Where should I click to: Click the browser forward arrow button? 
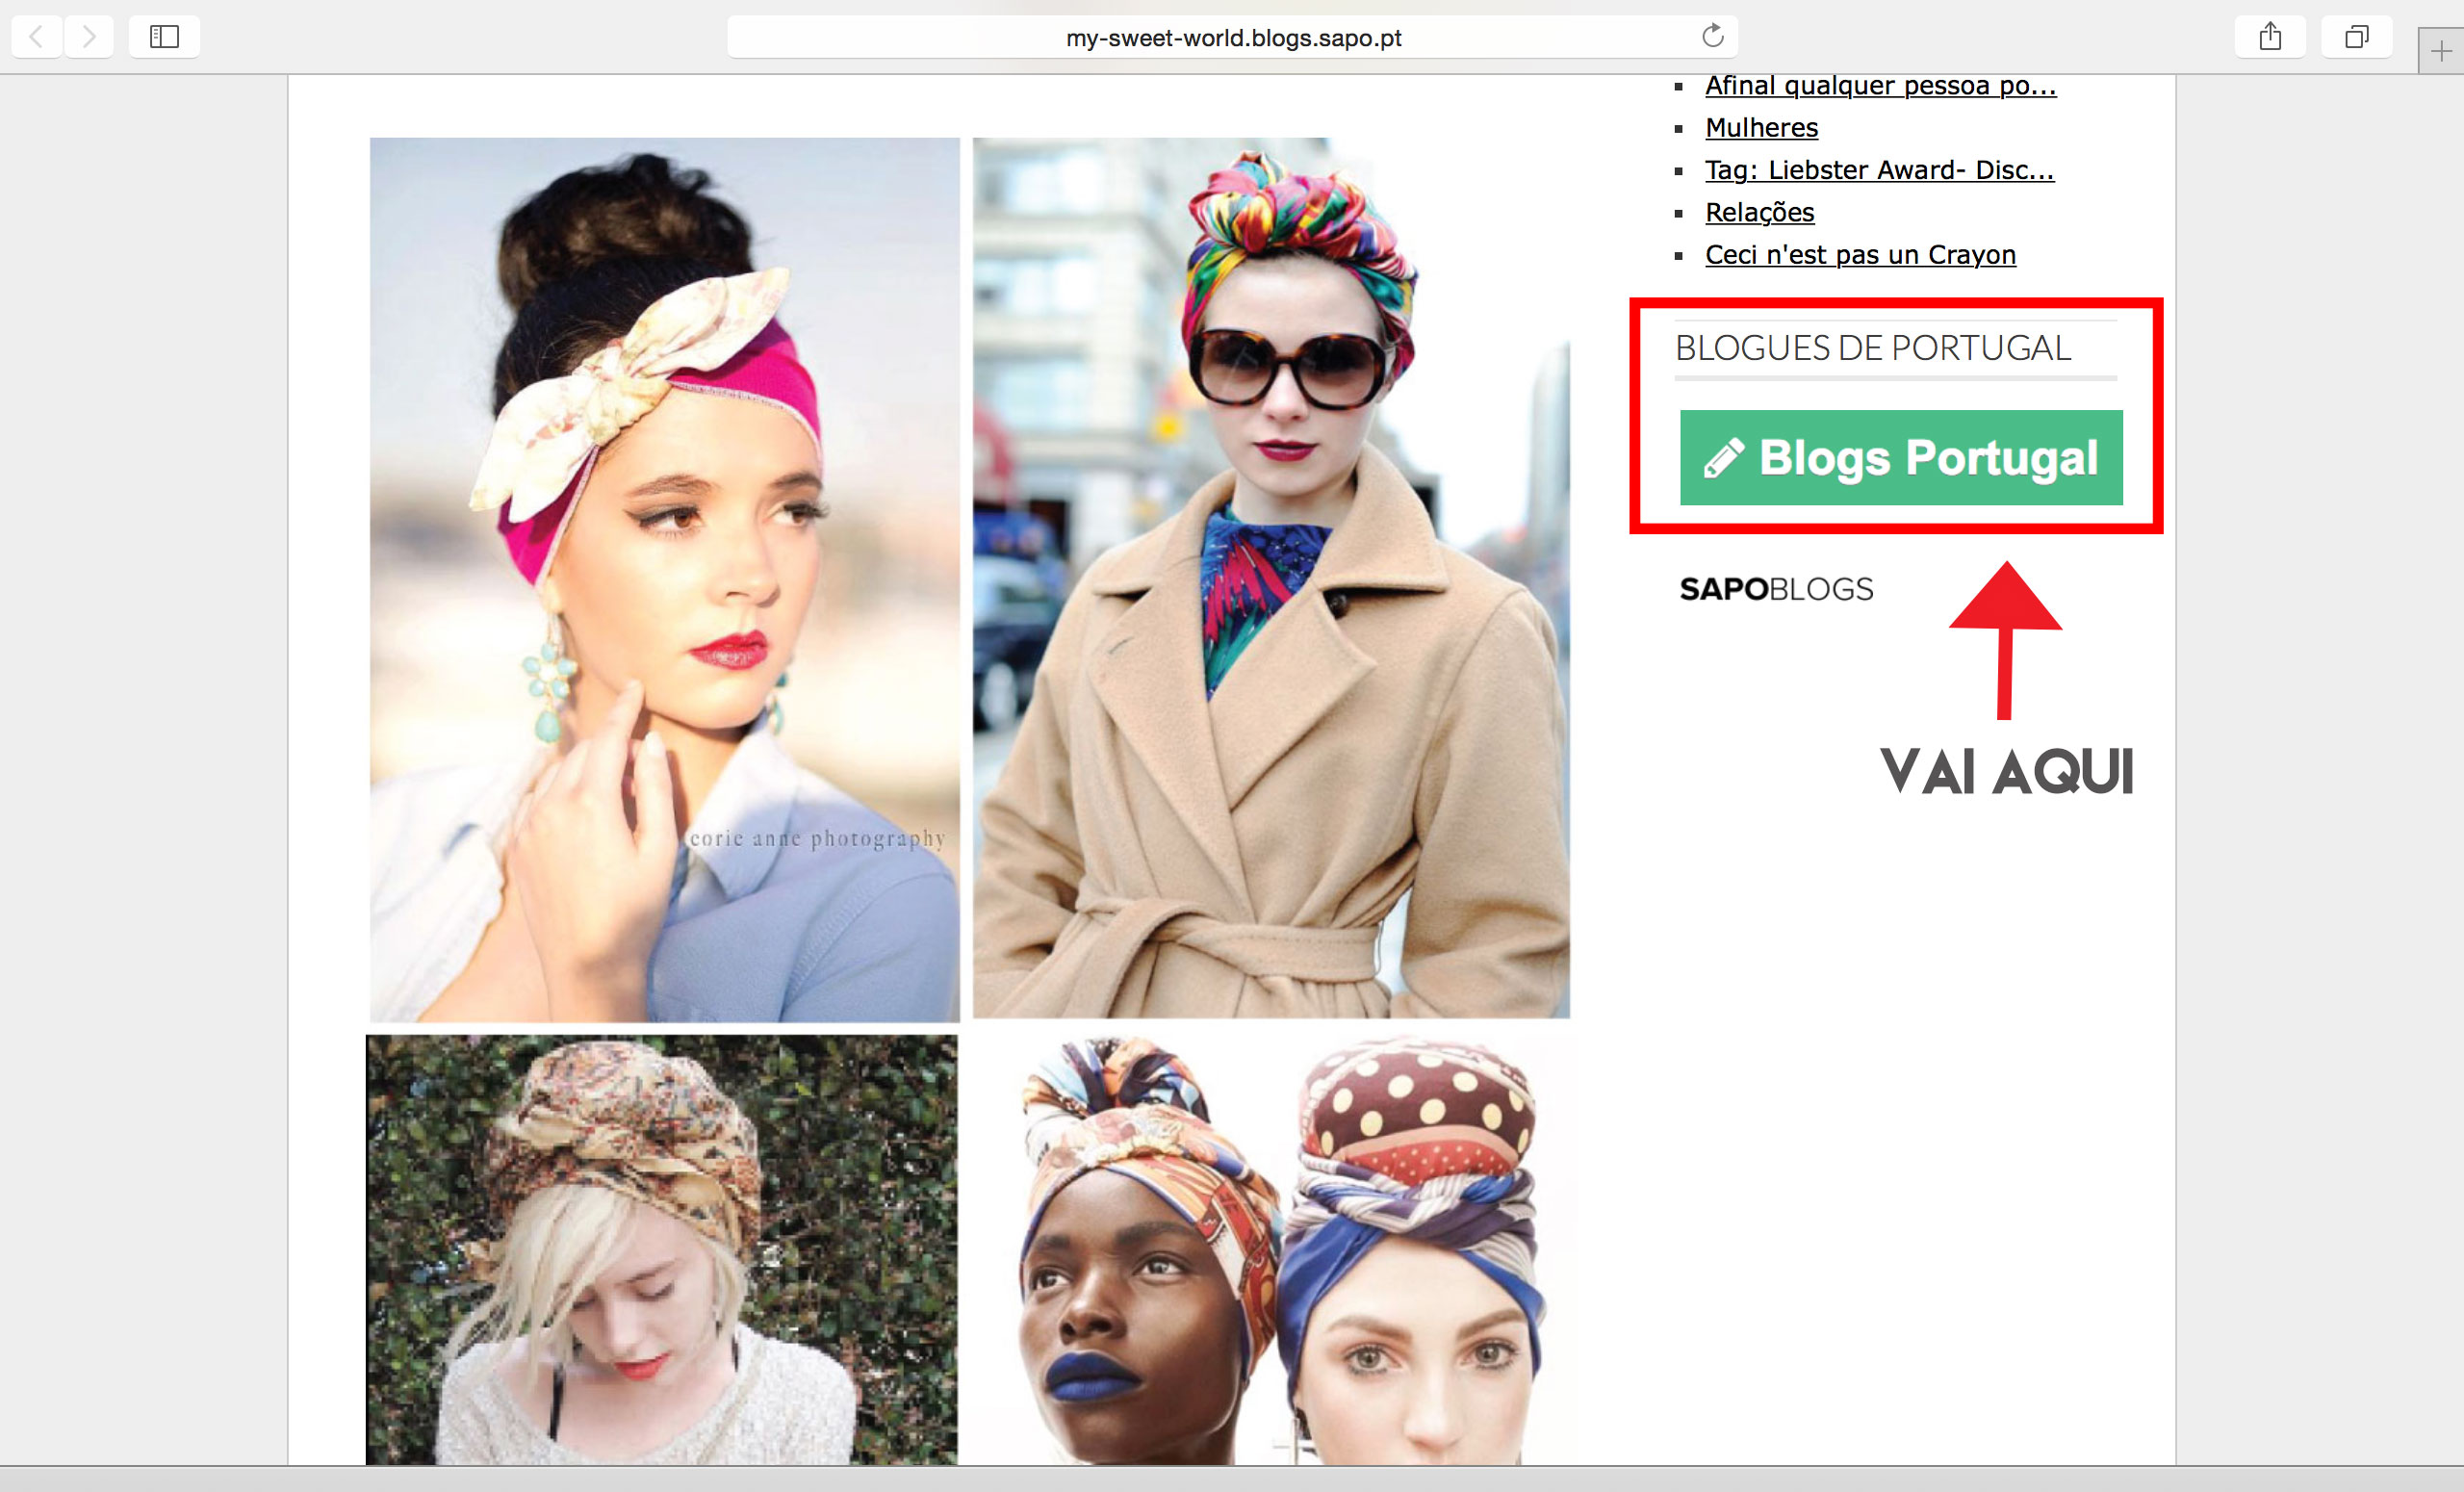(89, 37)
